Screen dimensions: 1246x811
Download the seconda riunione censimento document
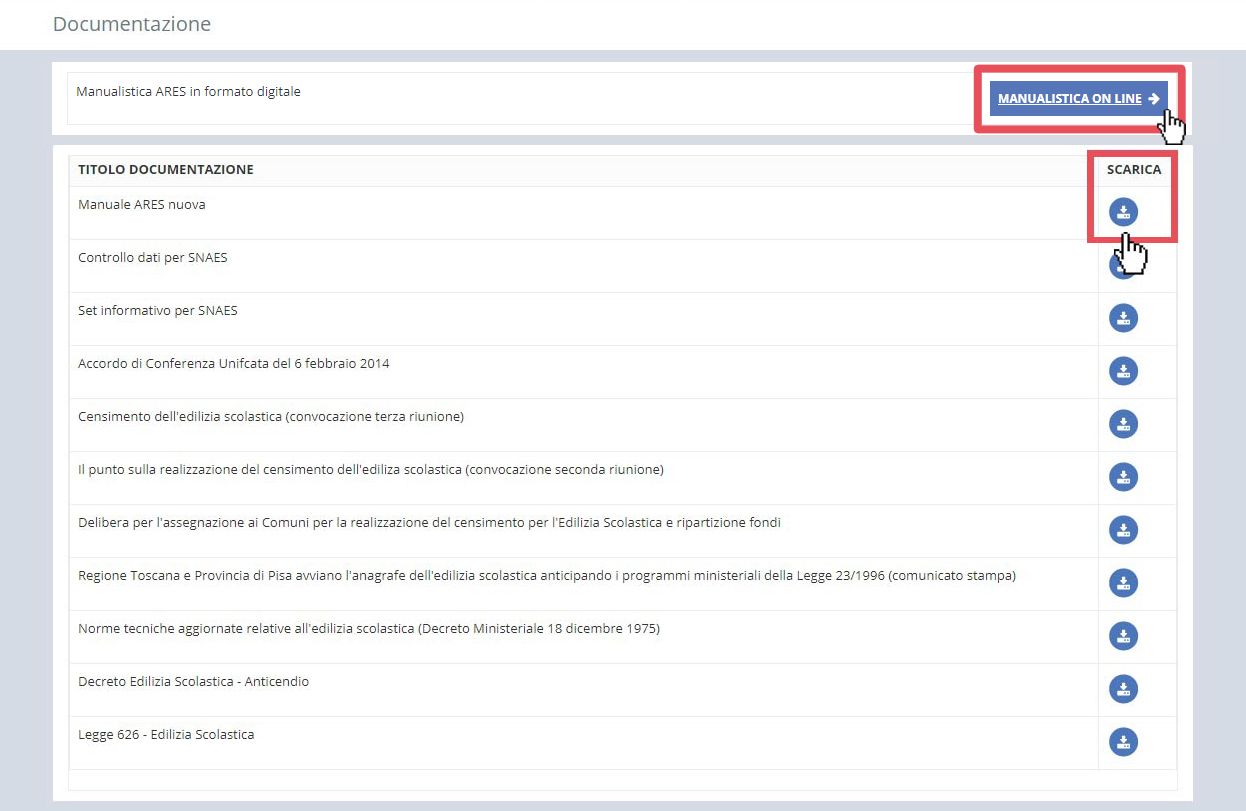(x=1123, y=477)
